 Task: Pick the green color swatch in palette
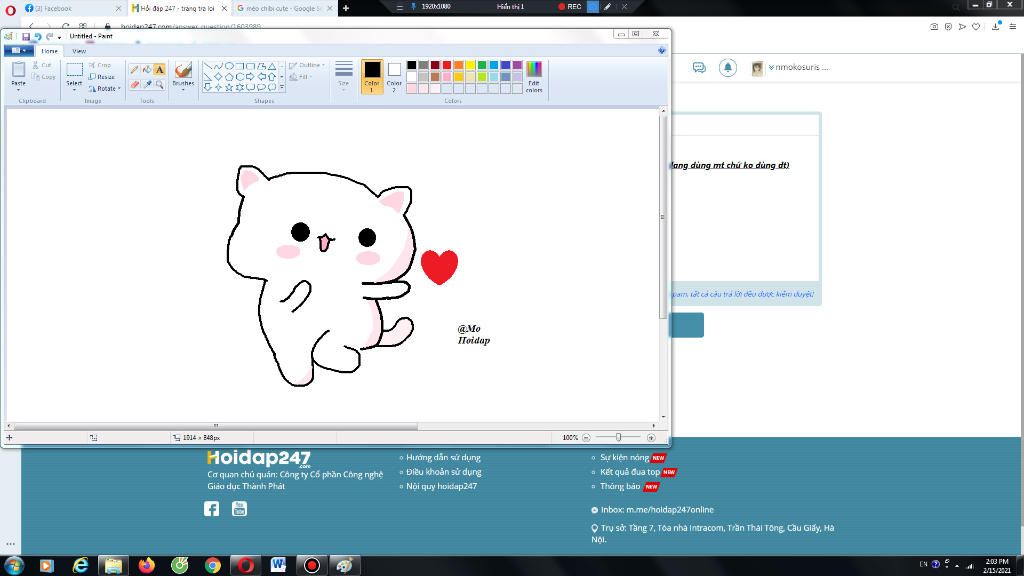(482, 65)
